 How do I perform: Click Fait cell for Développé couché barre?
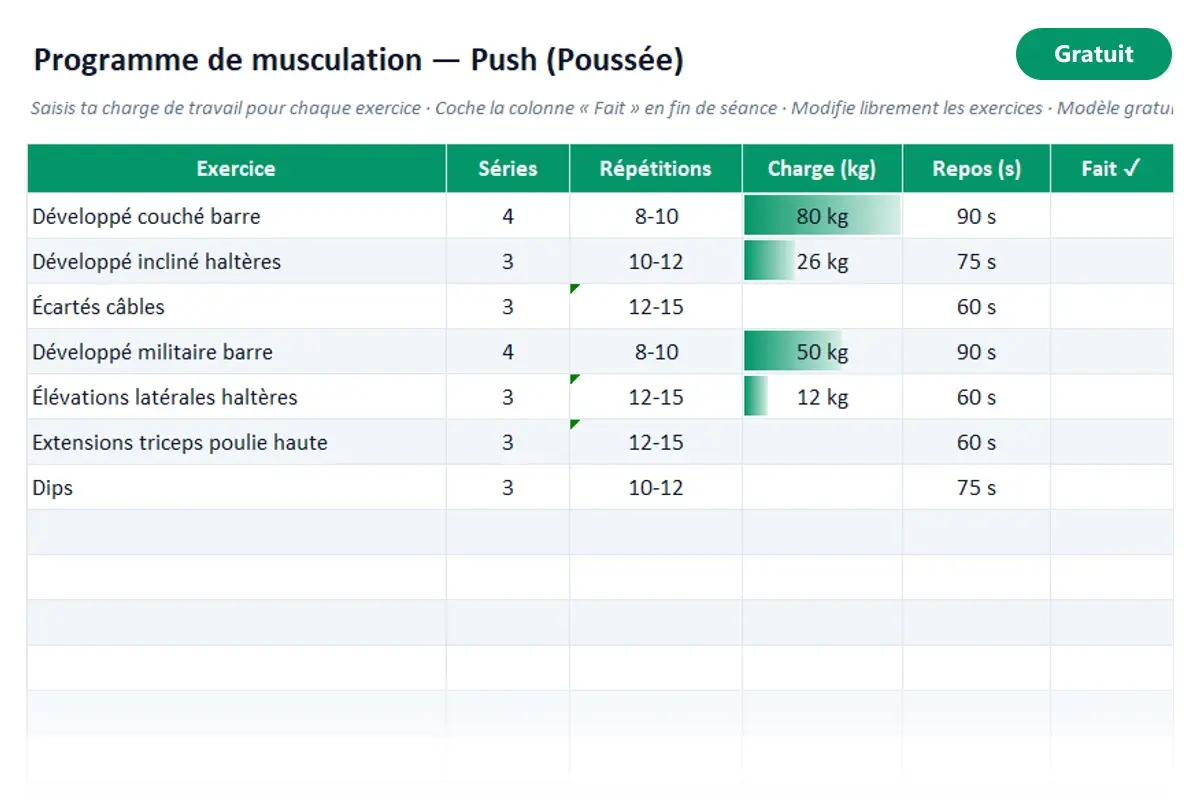pos(1112,216)
